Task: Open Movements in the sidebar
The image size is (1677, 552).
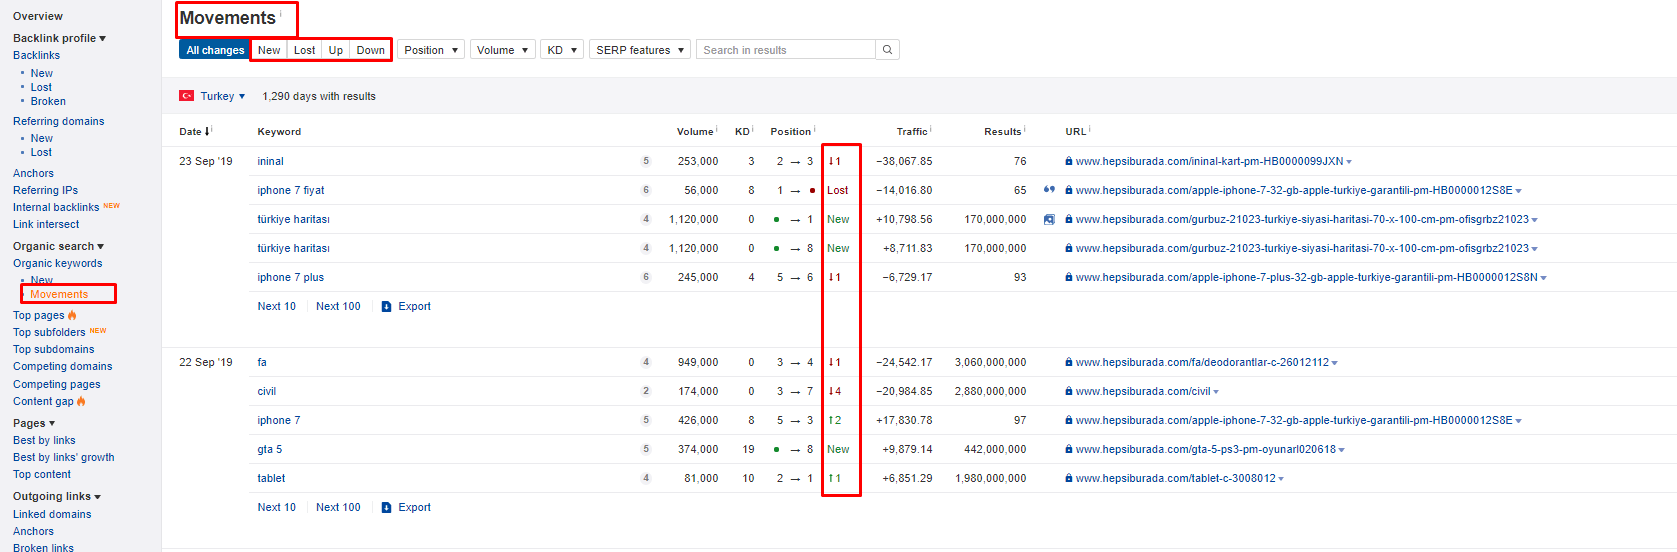Action: [x=59, y=294]
